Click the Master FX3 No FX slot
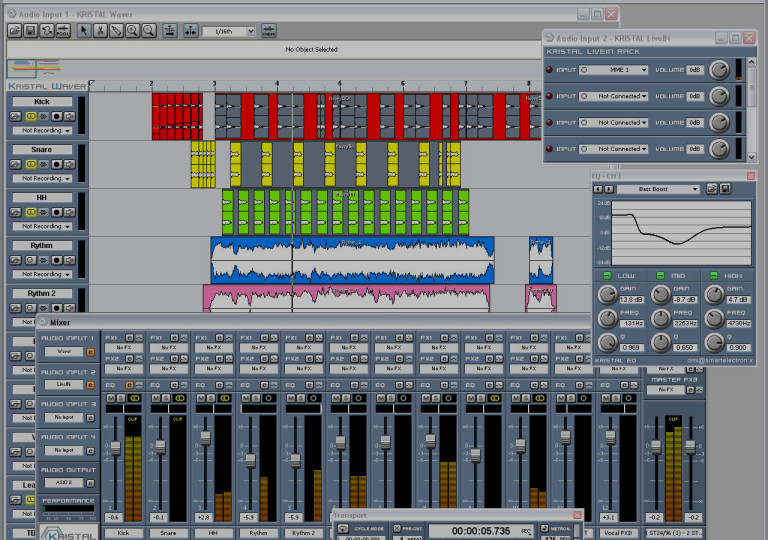 pyautogui.click(x=666, y=390)
